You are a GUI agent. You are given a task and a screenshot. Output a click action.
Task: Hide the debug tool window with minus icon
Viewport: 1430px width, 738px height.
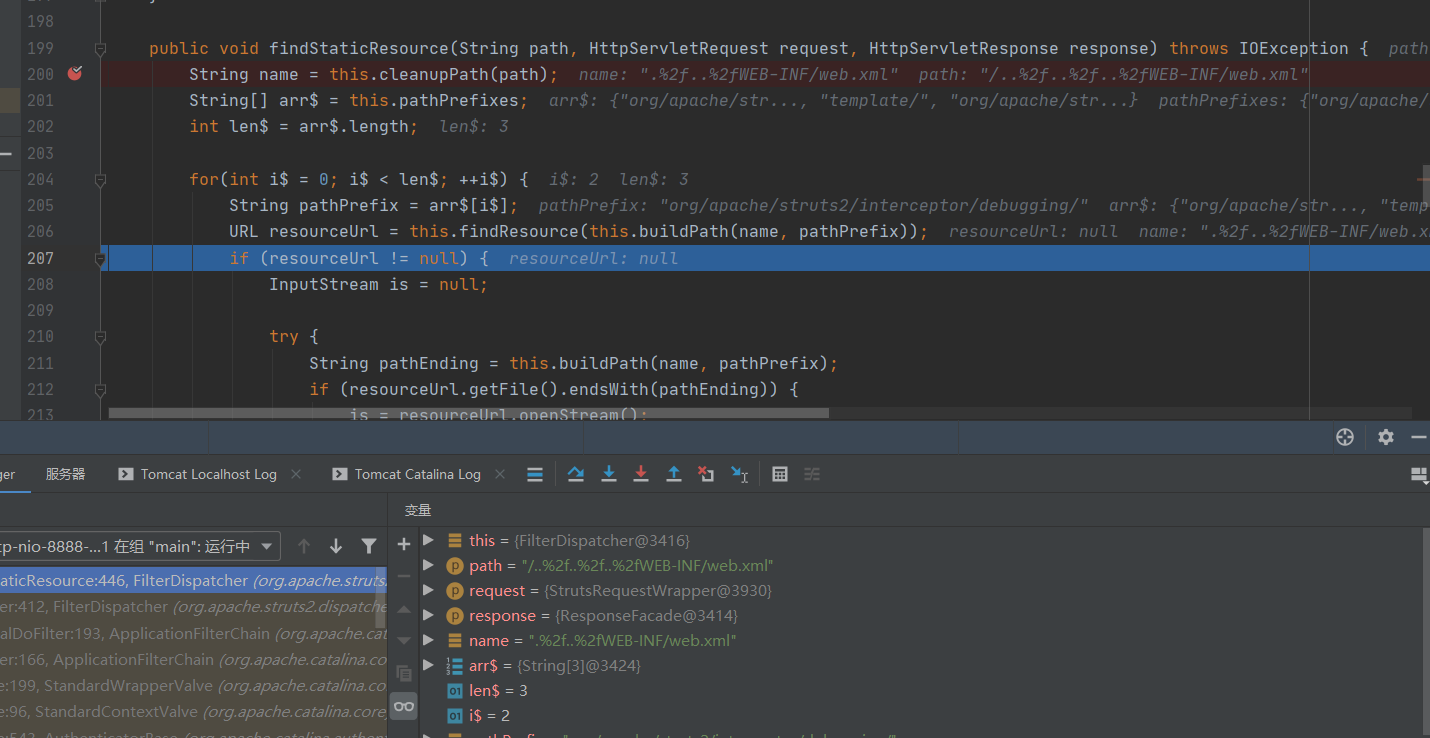click(1418, 437)
